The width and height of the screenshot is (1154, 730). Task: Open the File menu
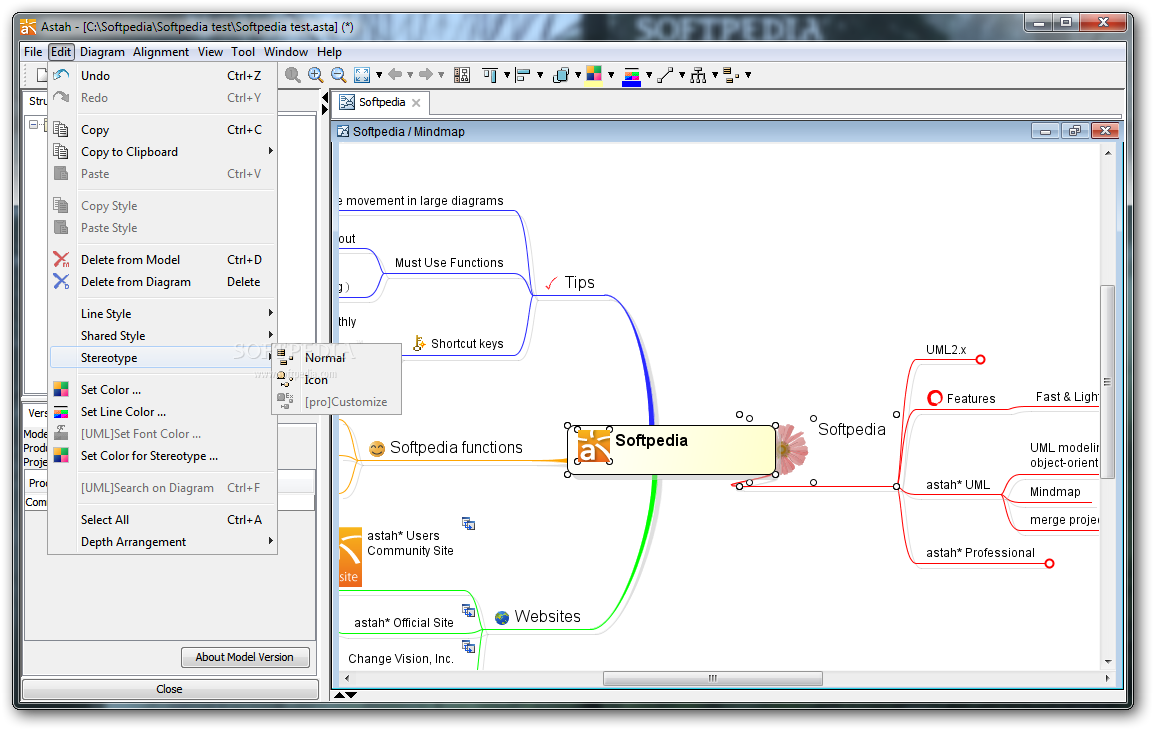pyautogui.click(x=33, y=52)
